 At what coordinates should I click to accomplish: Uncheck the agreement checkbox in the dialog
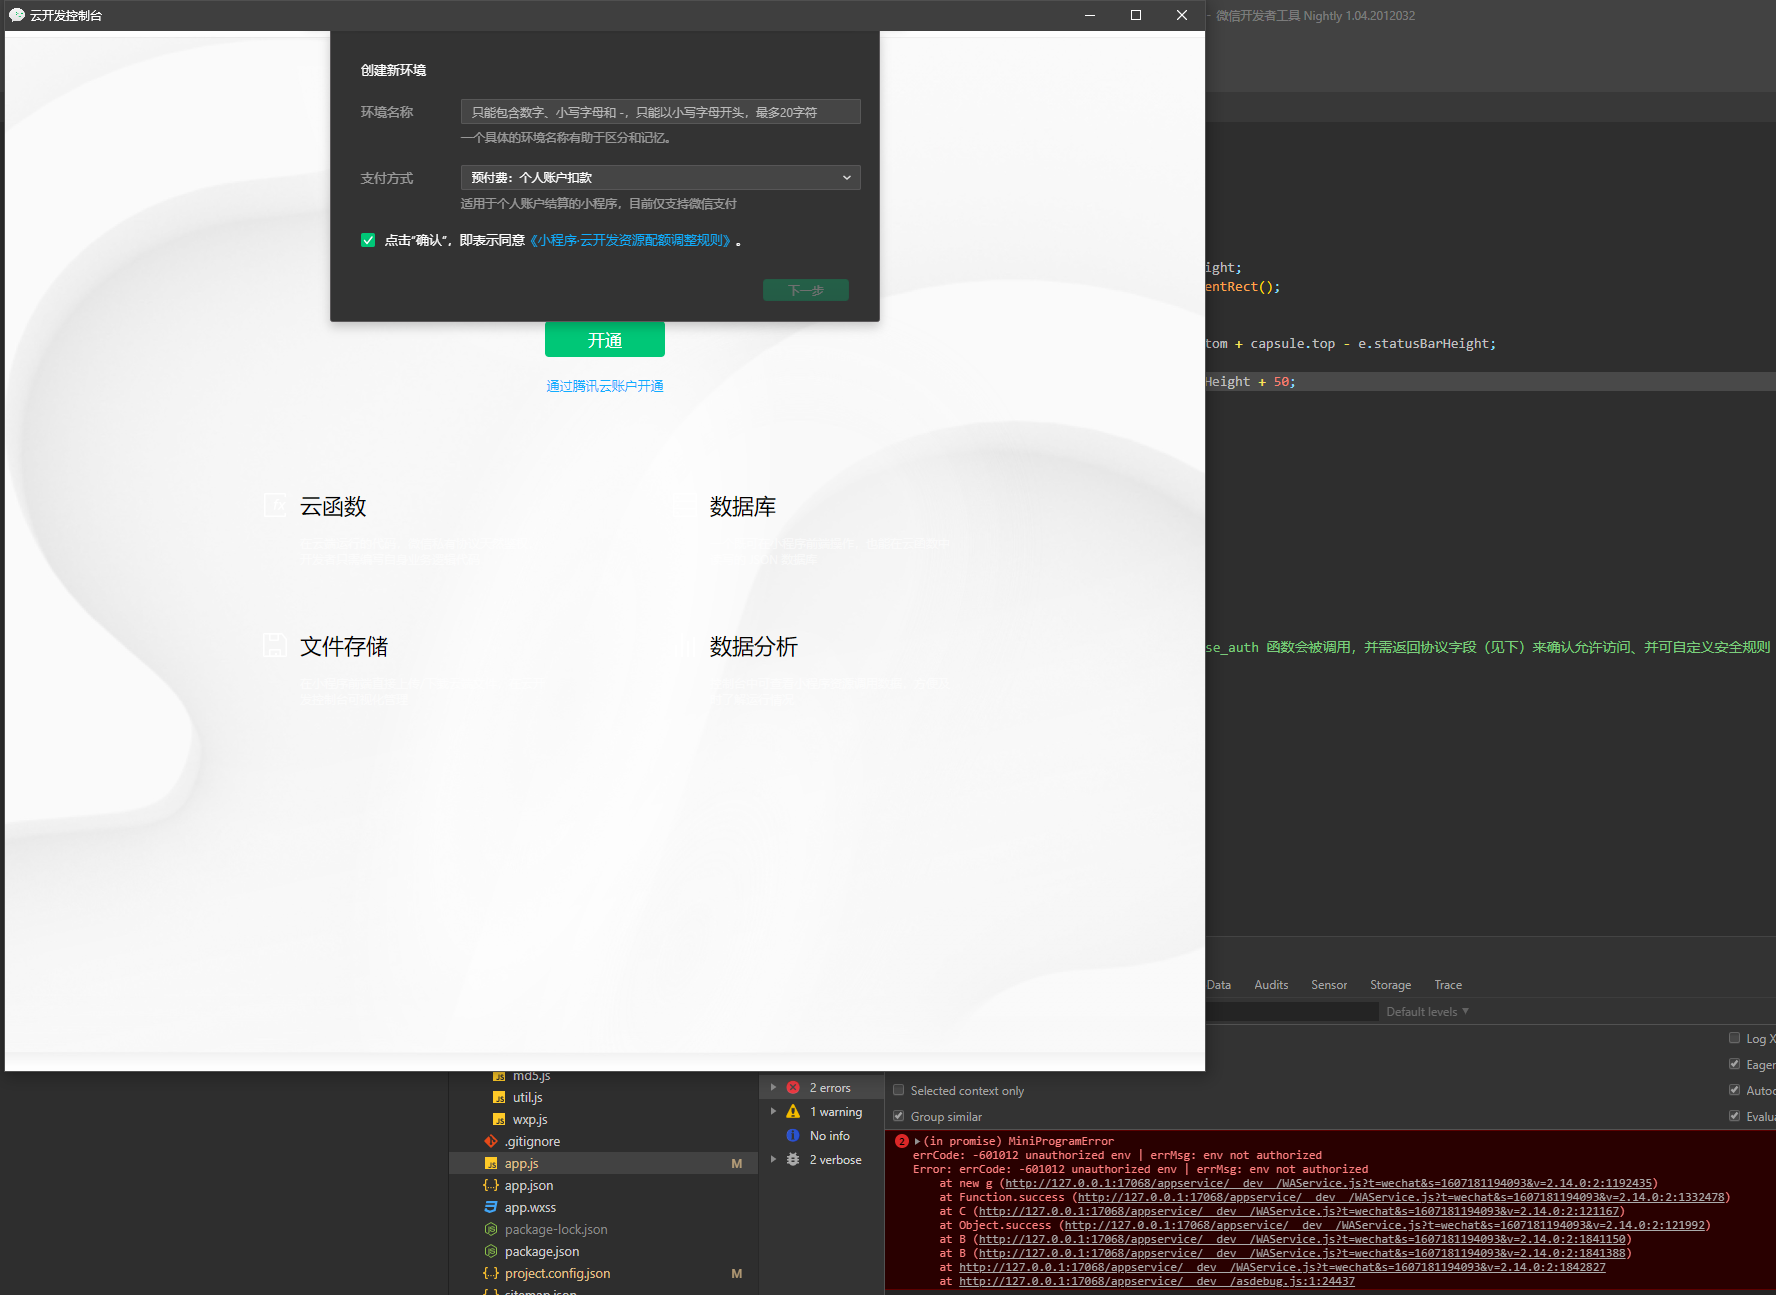click(368, 240)
